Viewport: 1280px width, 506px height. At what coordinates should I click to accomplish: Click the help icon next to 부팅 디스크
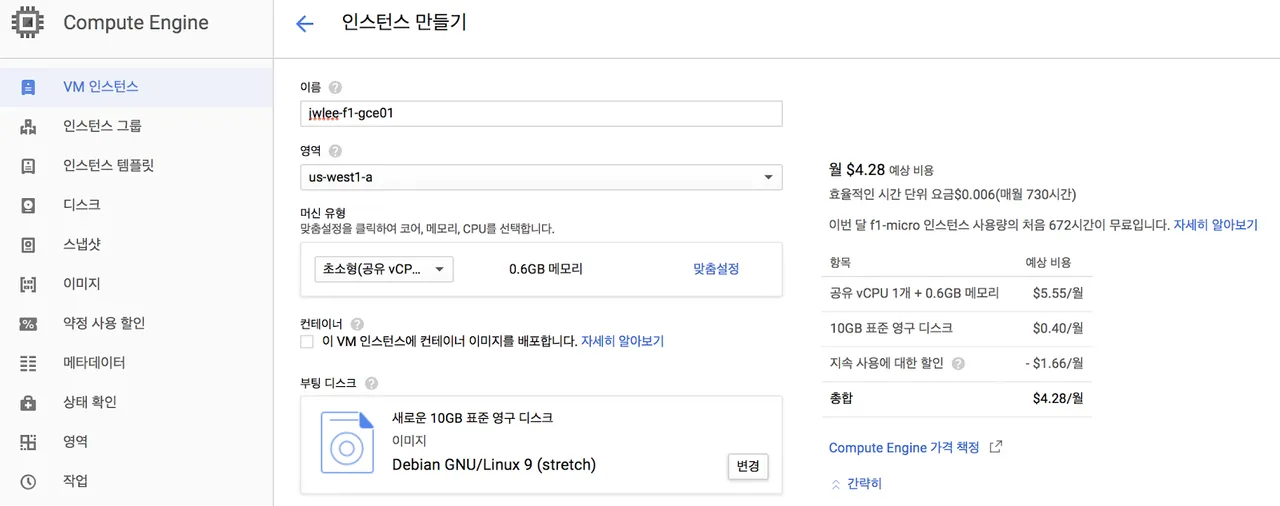pos(371,384)
